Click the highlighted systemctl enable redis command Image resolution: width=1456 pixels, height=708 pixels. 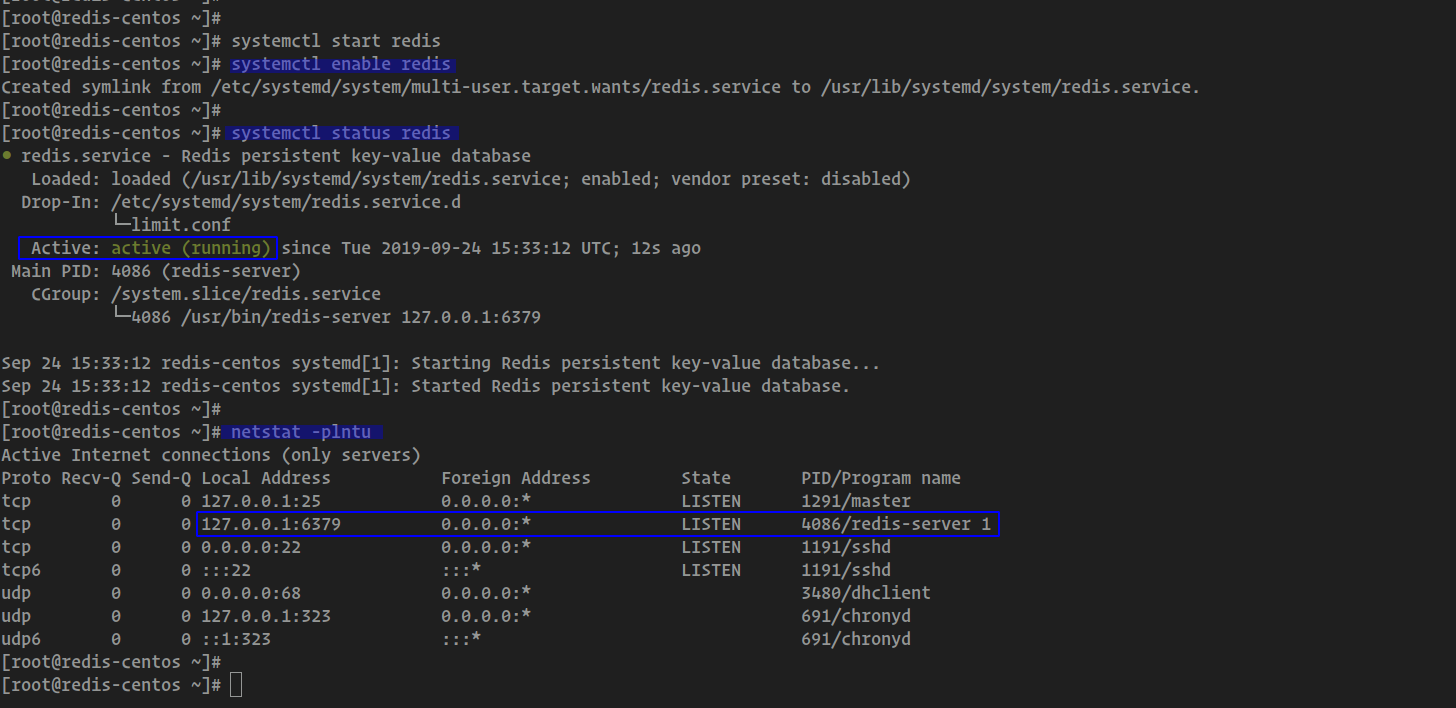tap(341, 63)
